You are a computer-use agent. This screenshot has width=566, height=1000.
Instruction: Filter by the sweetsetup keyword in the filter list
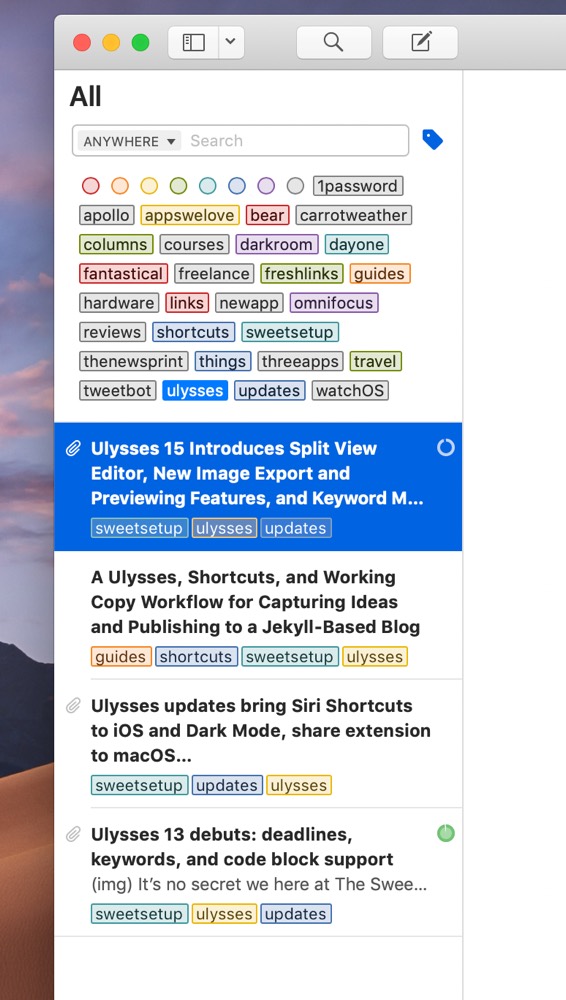click(290, 332)
